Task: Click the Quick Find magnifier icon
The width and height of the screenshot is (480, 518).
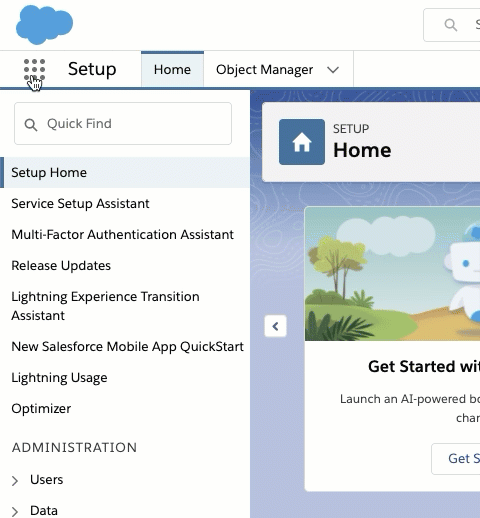Action: pyautogui.click(x=31, y=125)
